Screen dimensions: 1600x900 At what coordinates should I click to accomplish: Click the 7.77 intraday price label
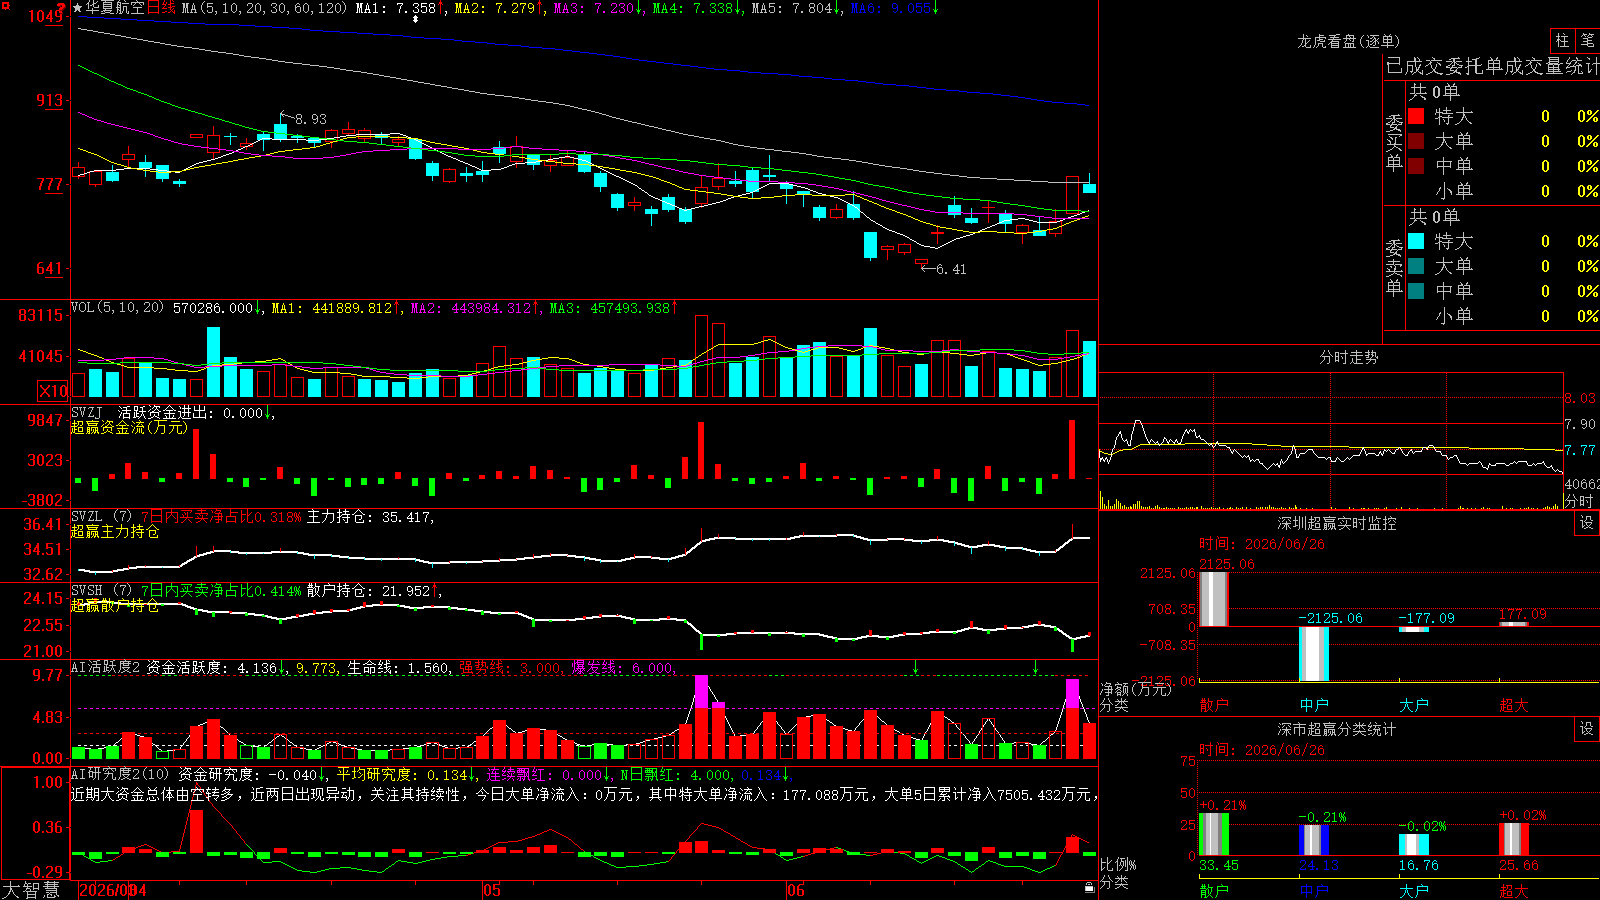[x=1580, y=450]
